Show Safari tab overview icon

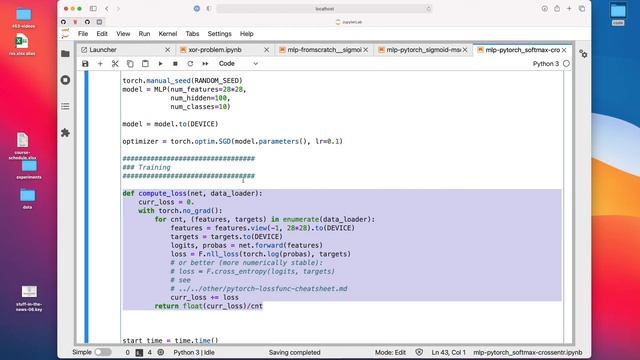582,9
